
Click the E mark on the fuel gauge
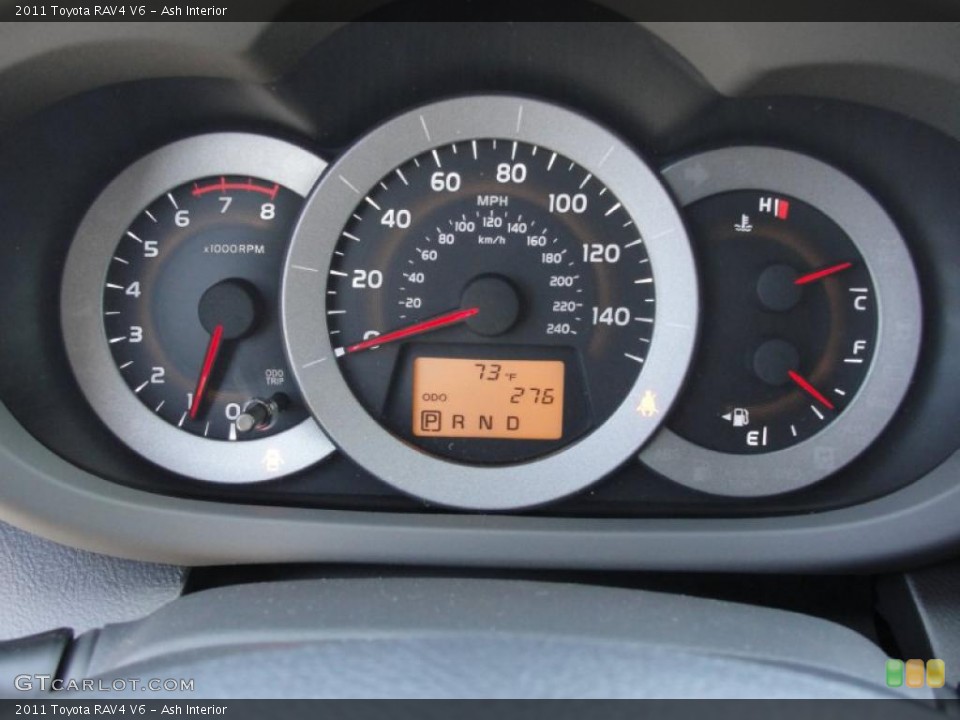[x=752, y=437]
